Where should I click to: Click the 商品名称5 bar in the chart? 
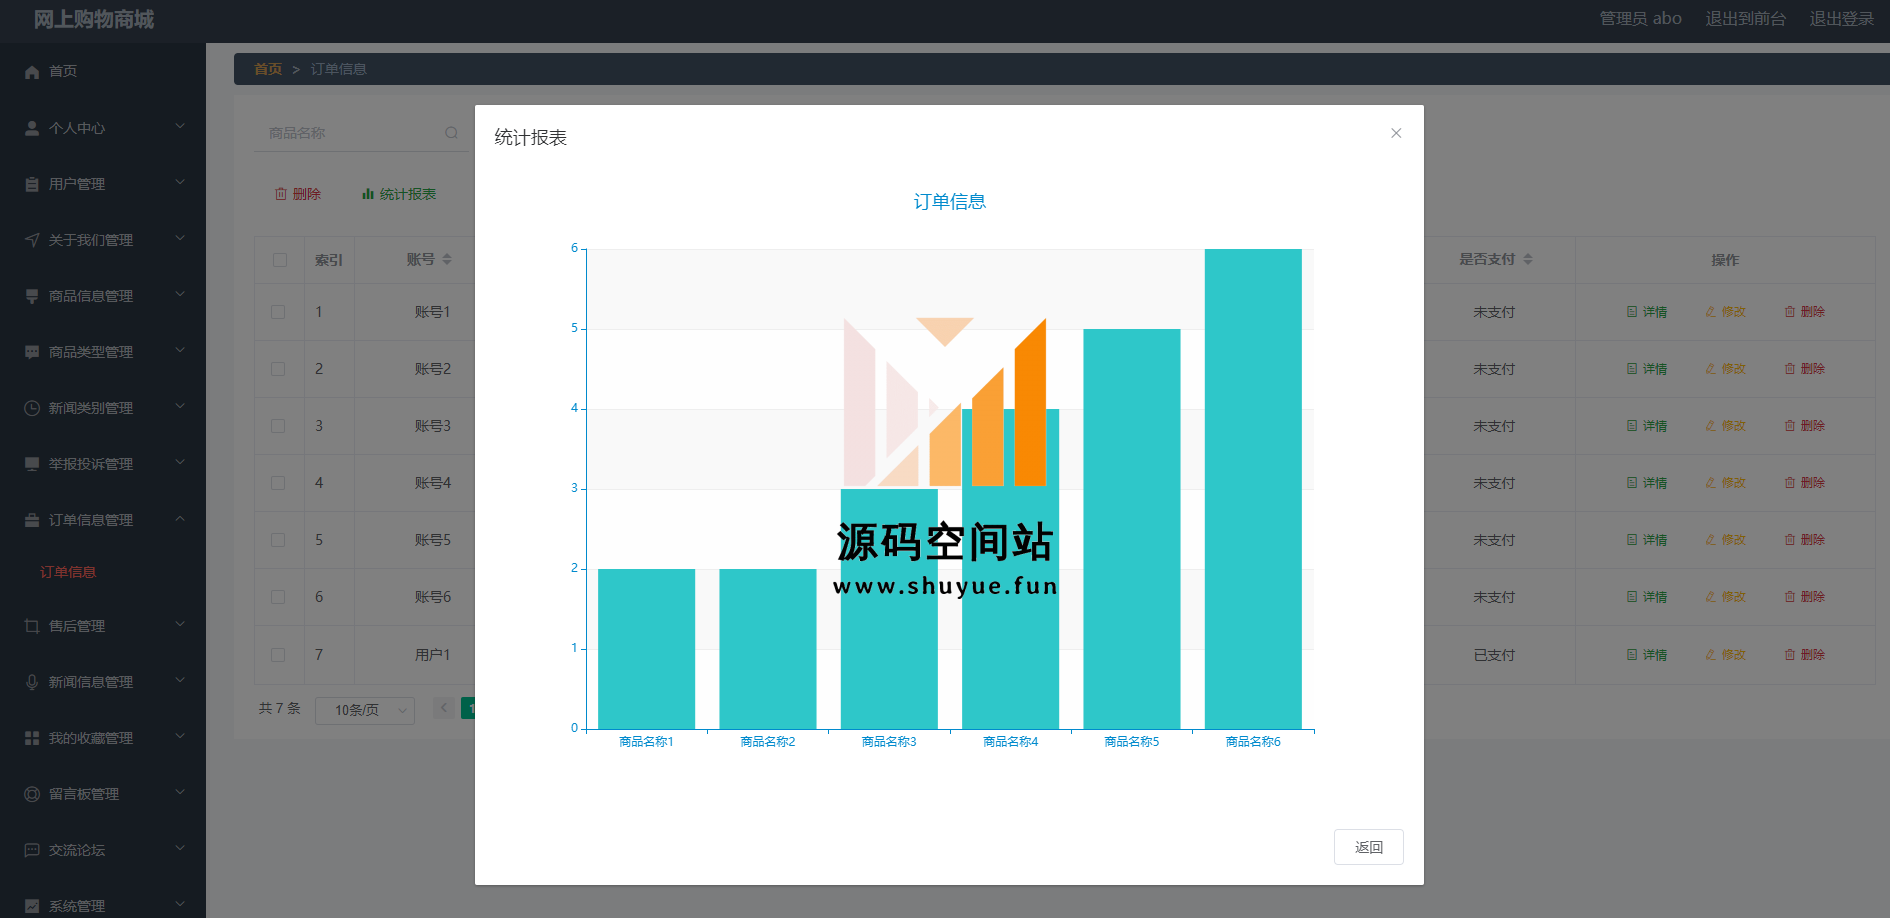click(1132, 529)
